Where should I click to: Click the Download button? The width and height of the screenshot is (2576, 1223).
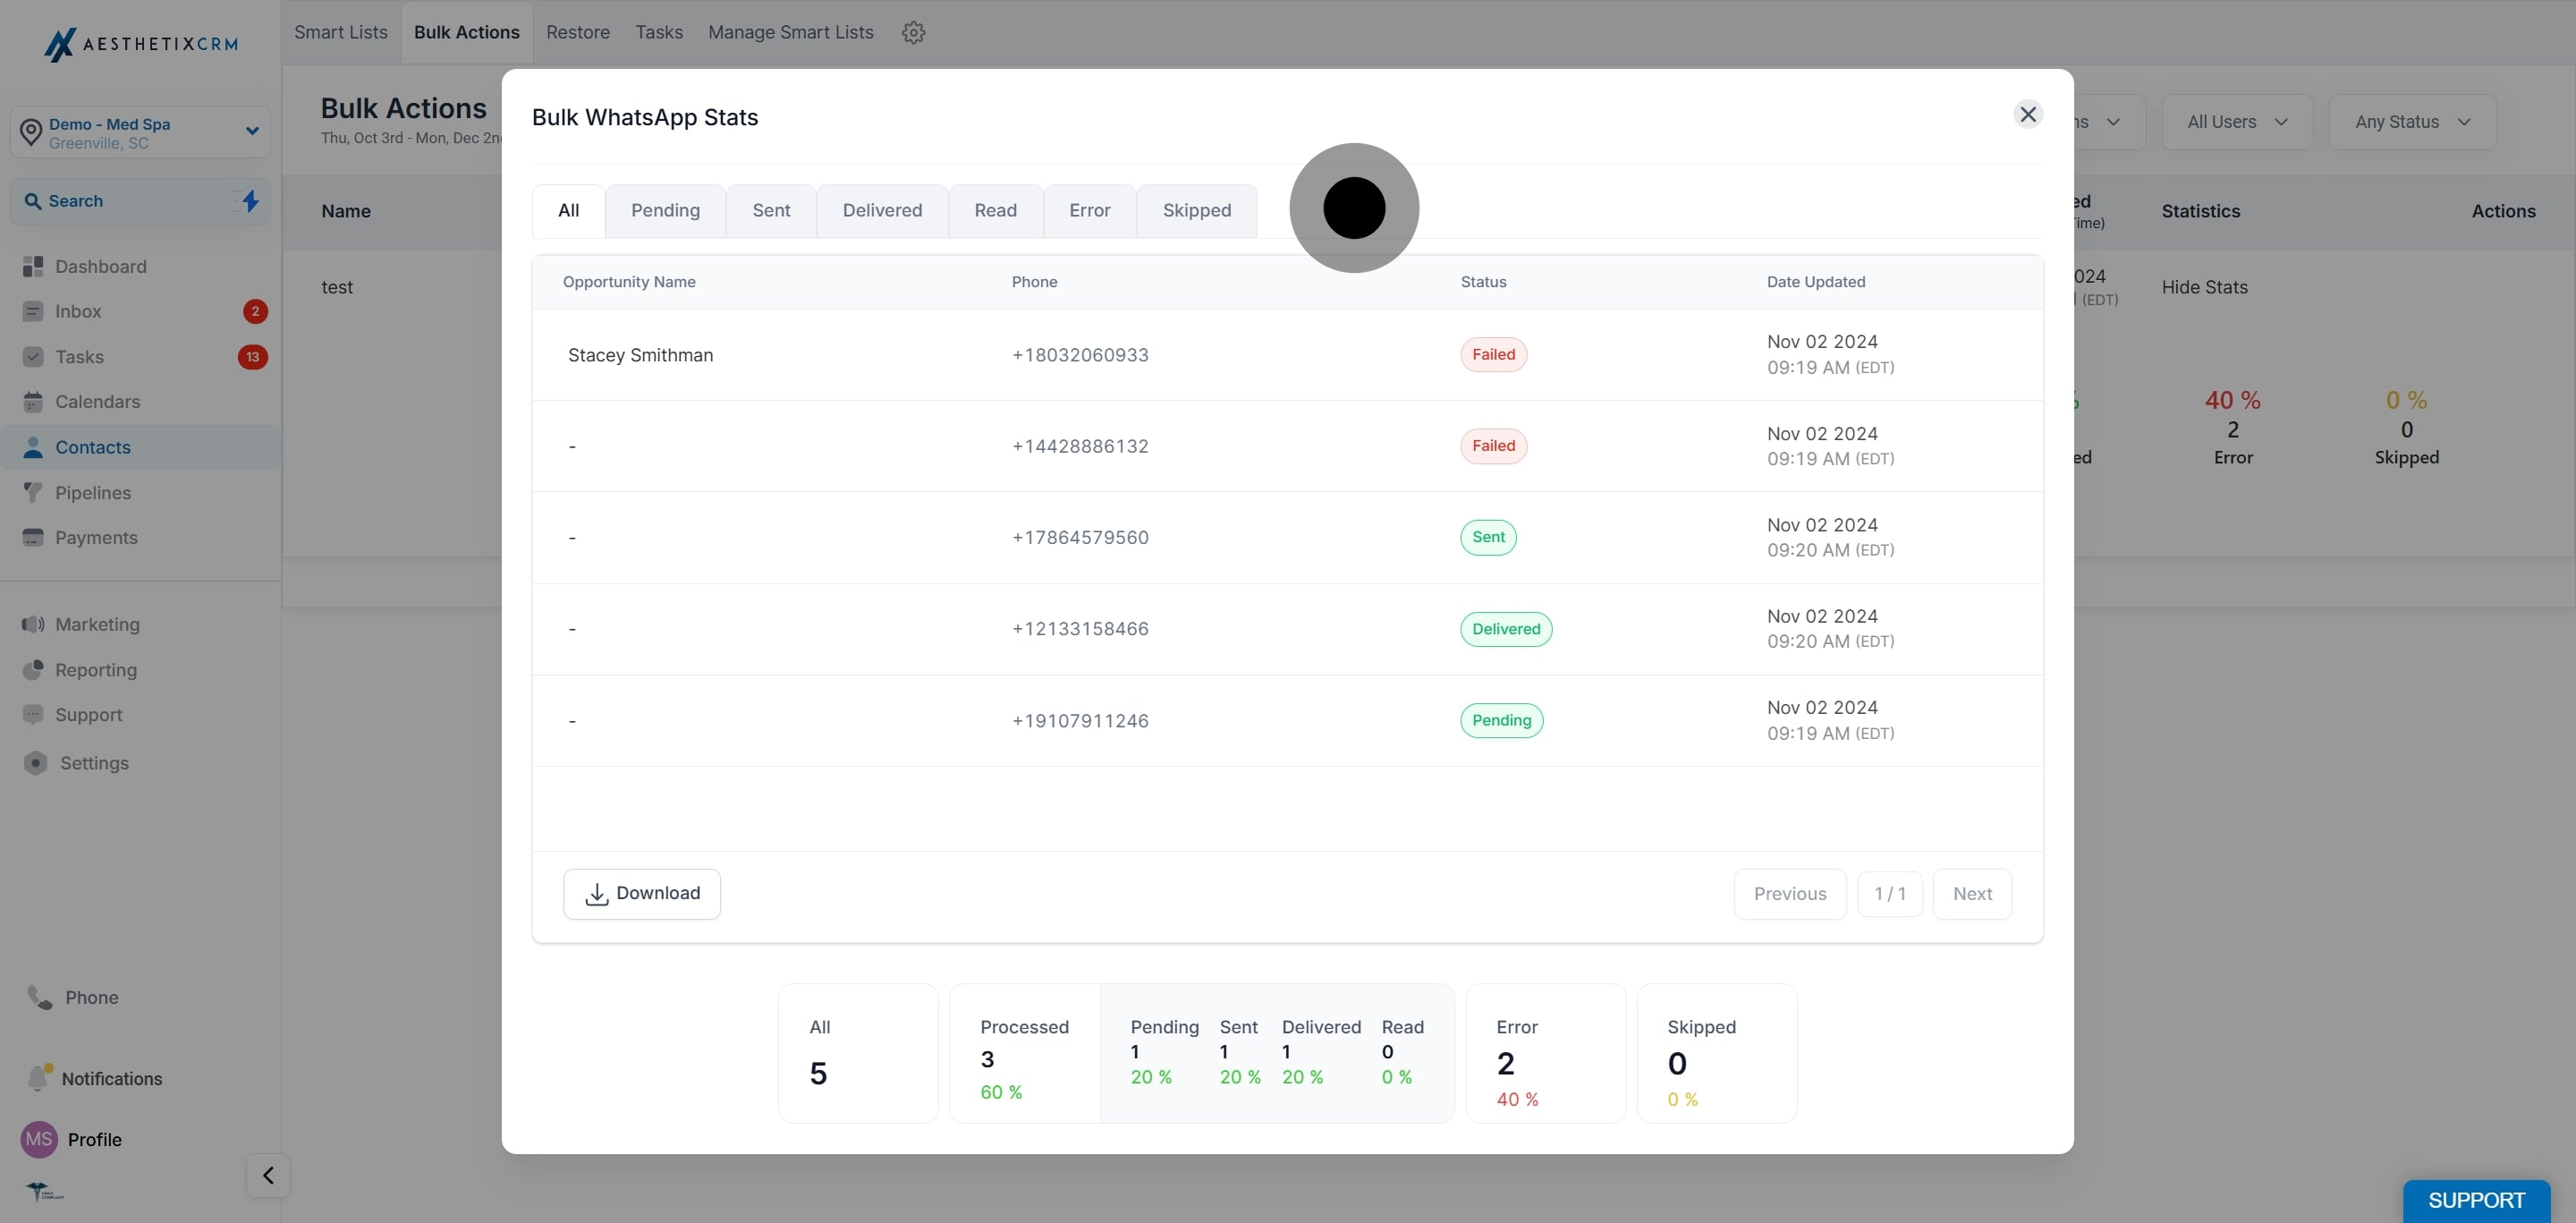(642, 893)
